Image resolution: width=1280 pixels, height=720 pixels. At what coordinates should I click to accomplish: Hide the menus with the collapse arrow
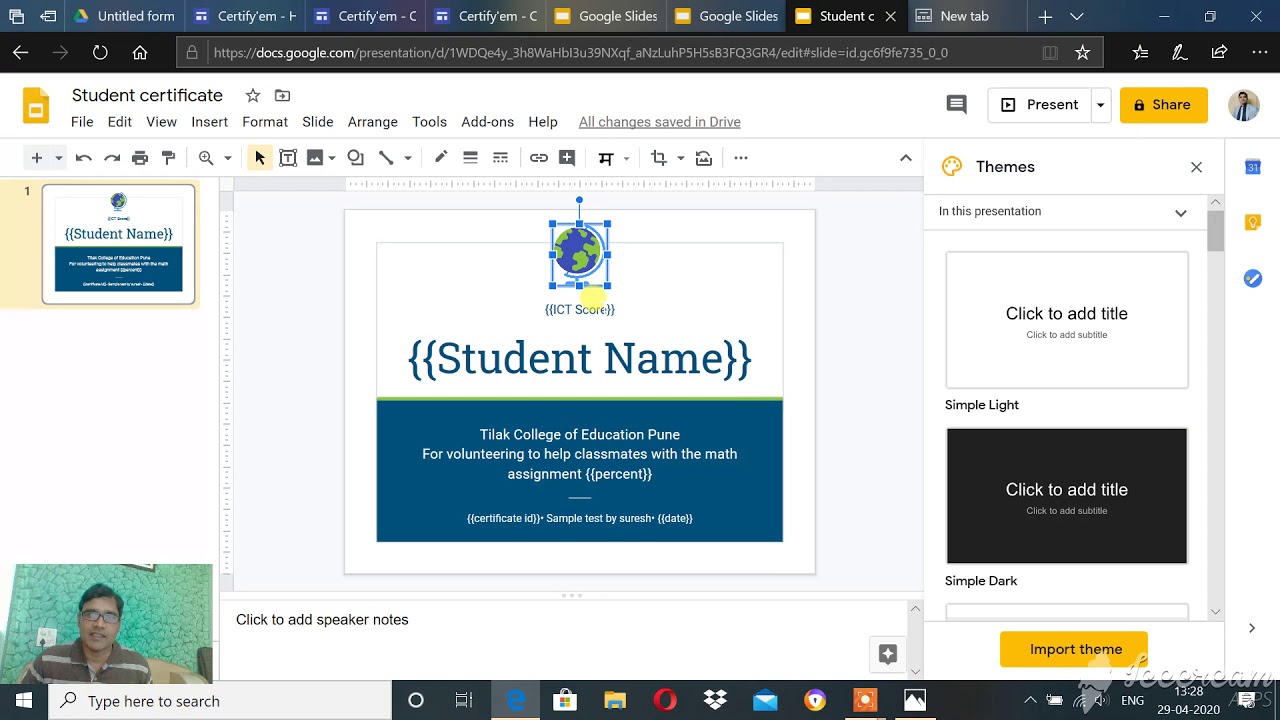[905, 158]
